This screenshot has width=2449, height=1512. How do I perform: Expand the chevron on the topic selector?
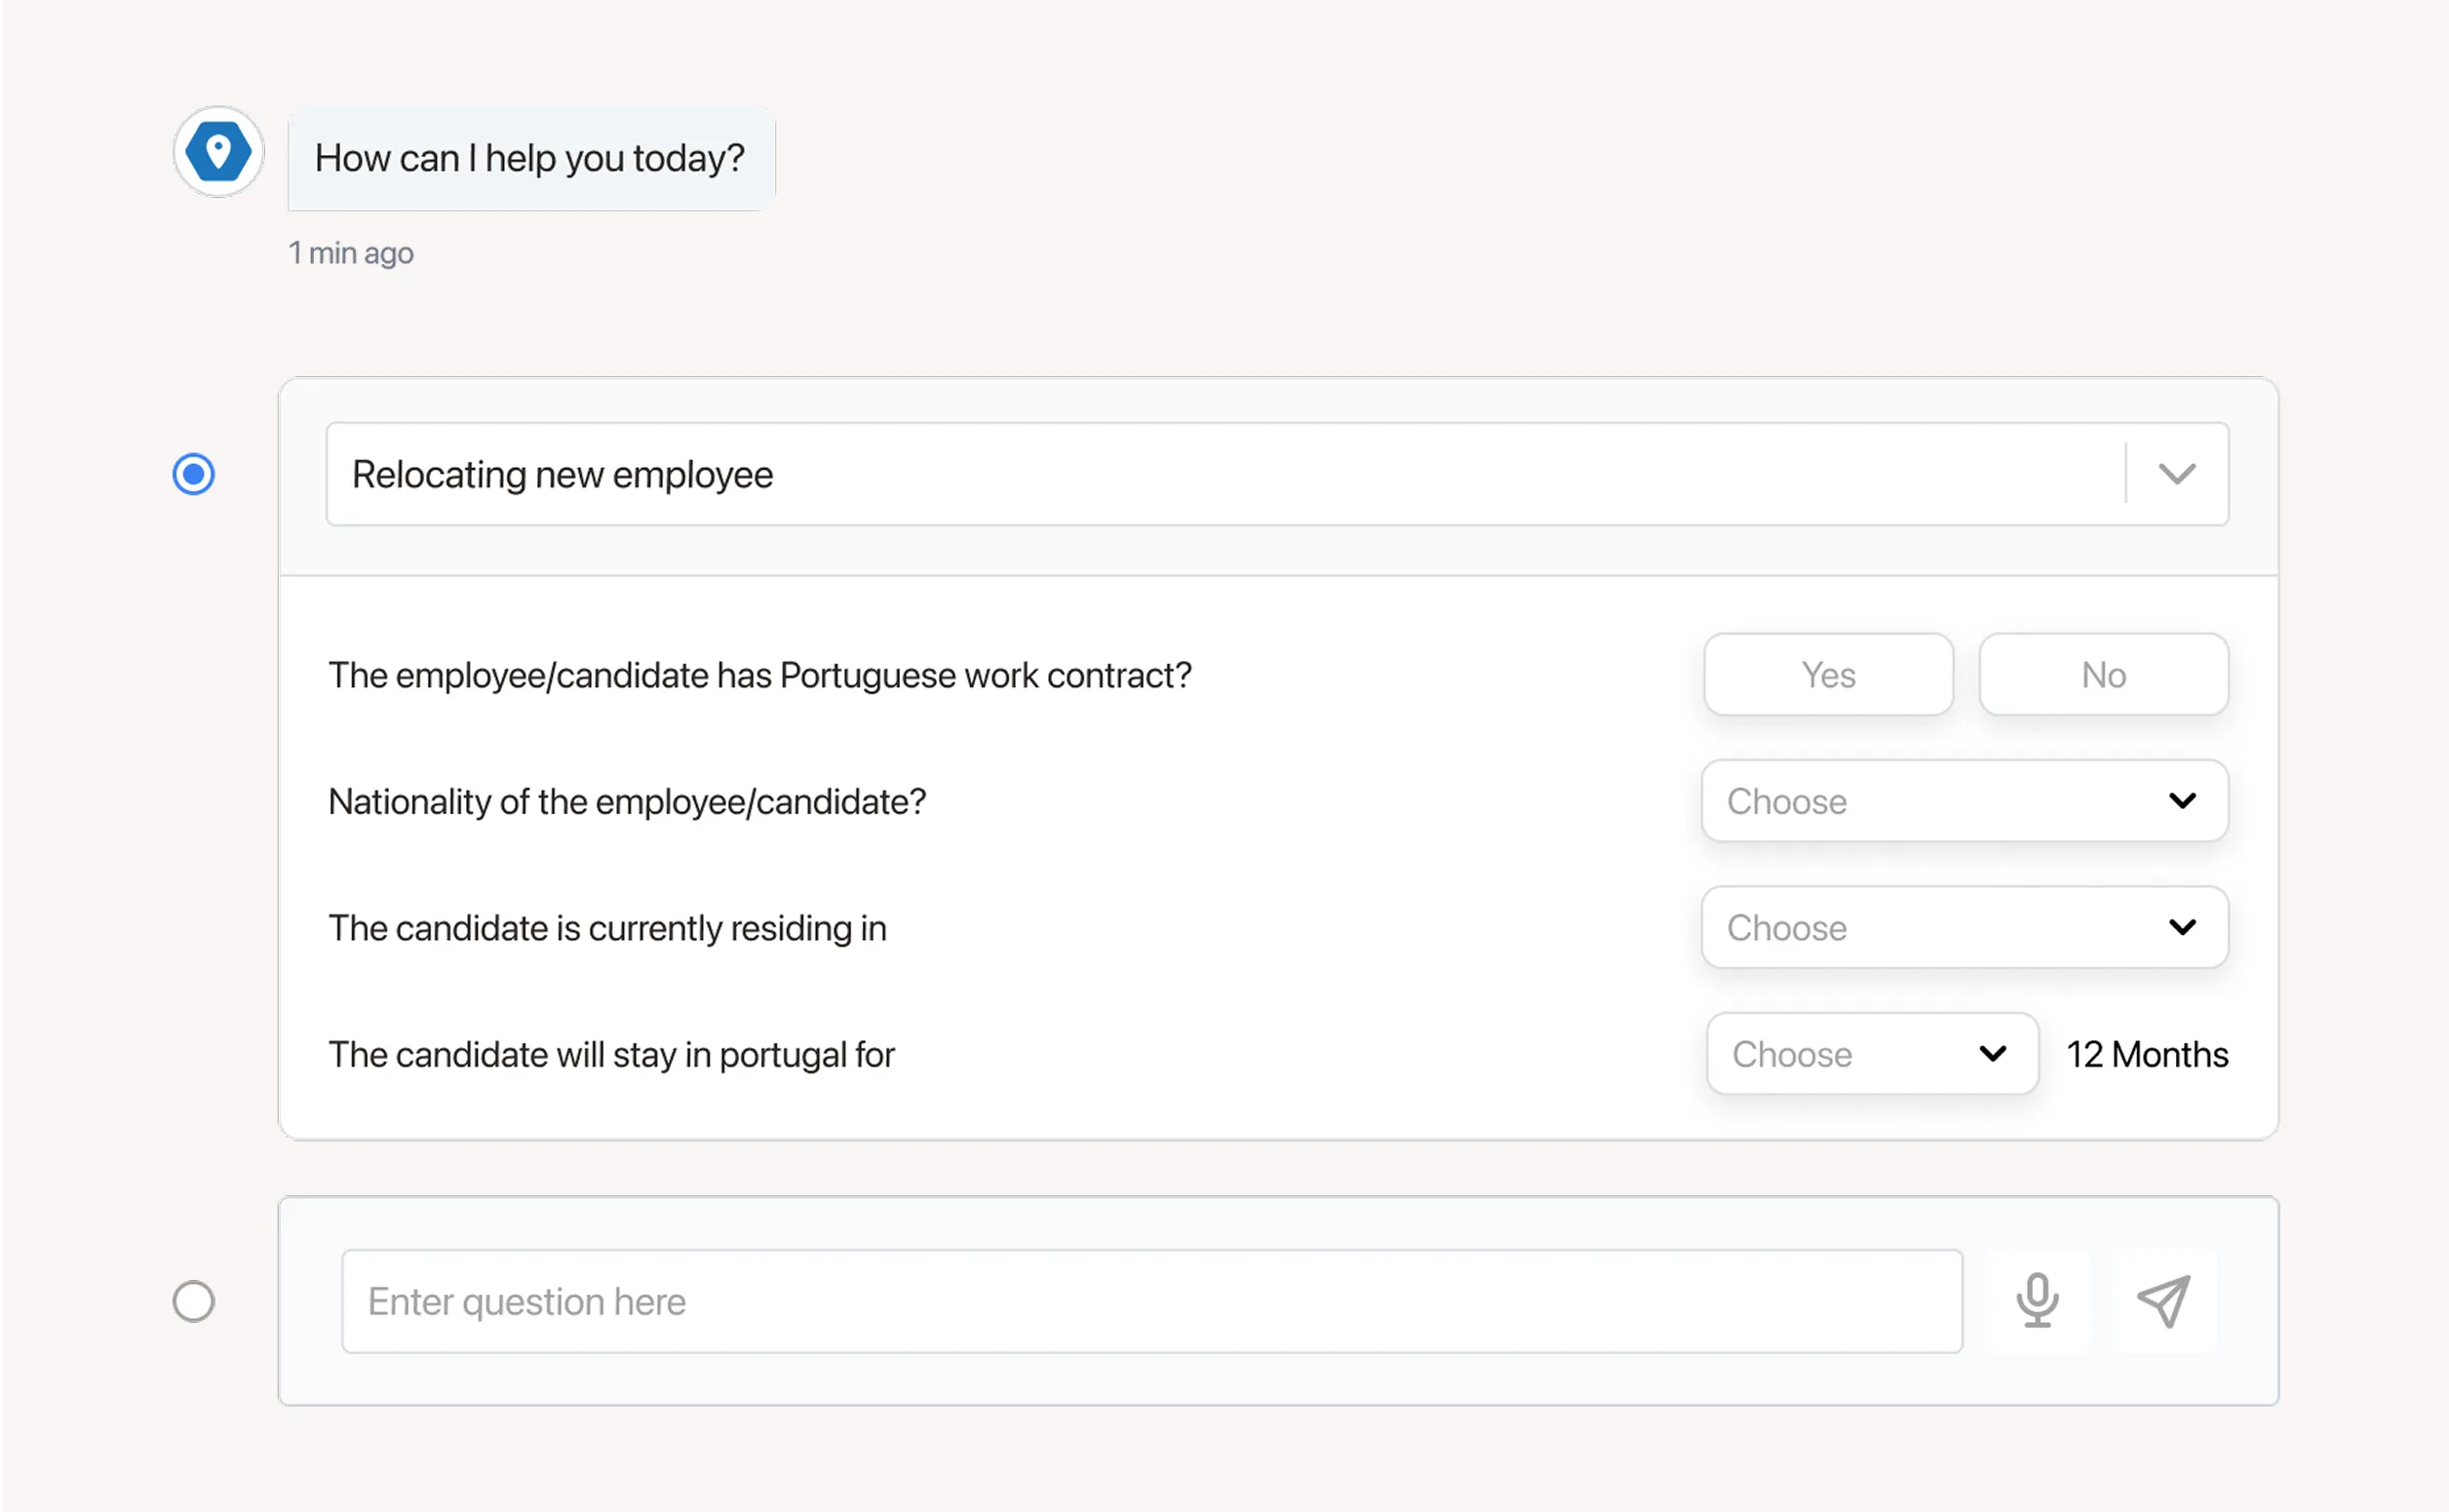2178,474
